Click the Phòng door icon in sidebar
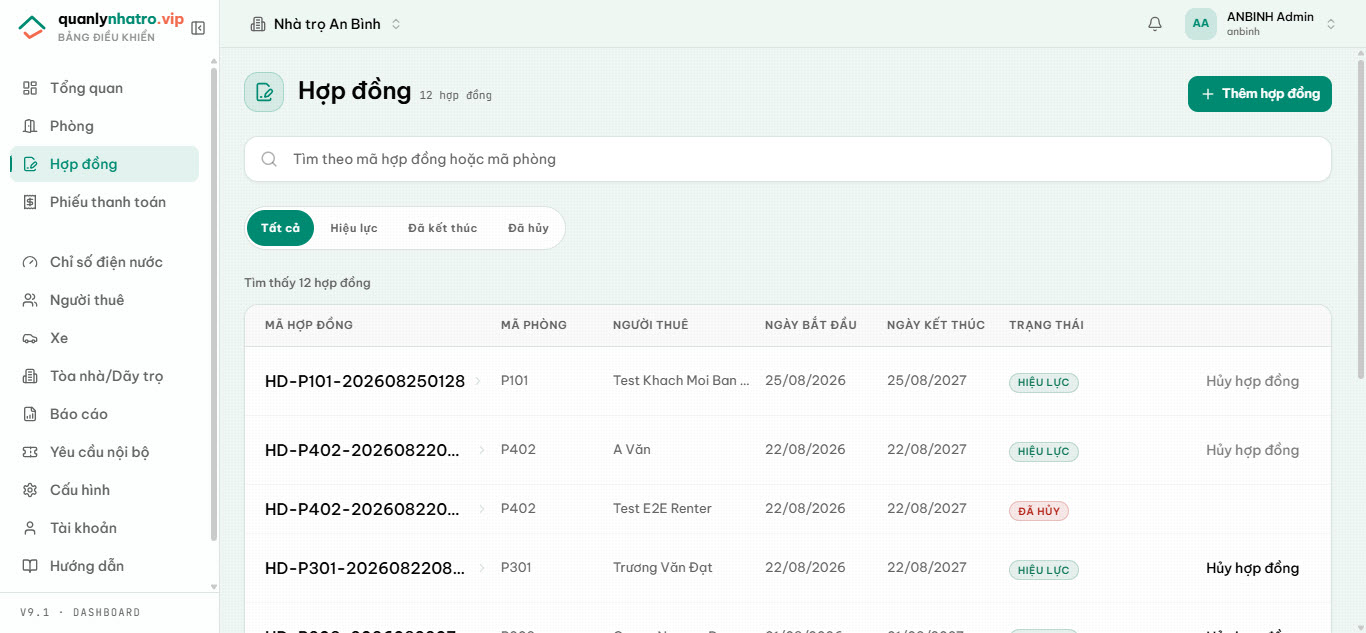 (30, 126)
